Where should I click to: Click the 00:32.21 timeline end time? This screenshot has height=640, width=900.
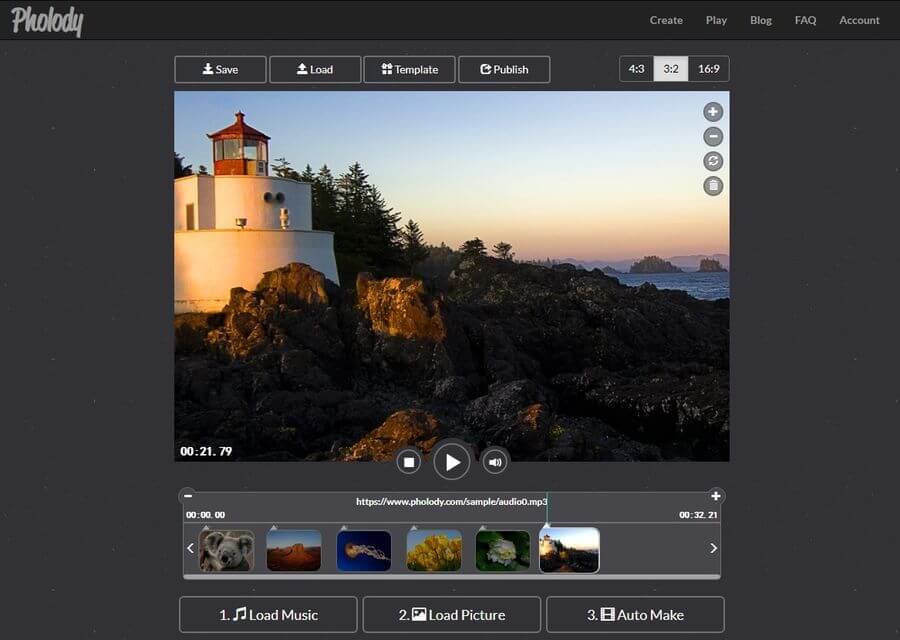click(x=698, y=515)
